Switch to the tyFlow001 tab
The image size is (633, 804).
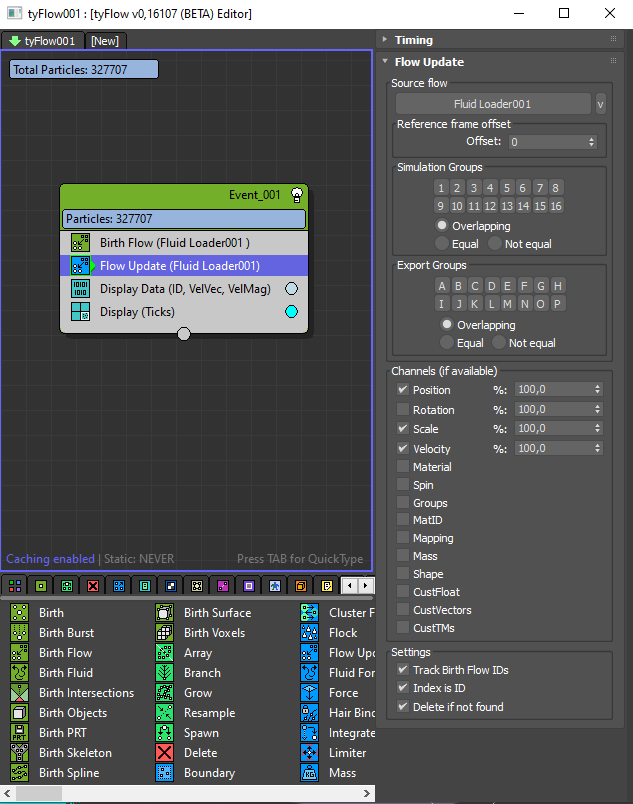(43, 41)
